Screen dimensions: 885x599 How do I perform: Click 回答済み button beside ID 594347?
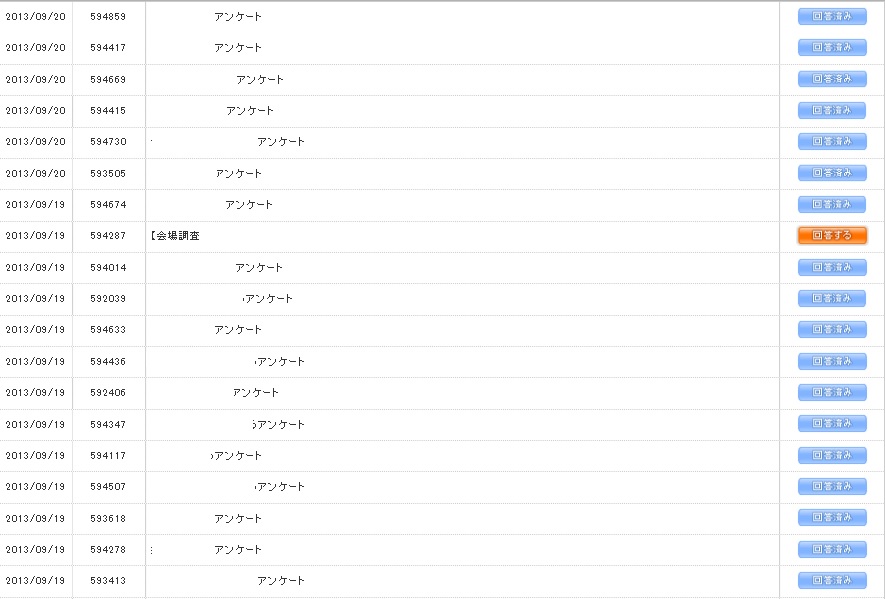click(x=832, y=424)
